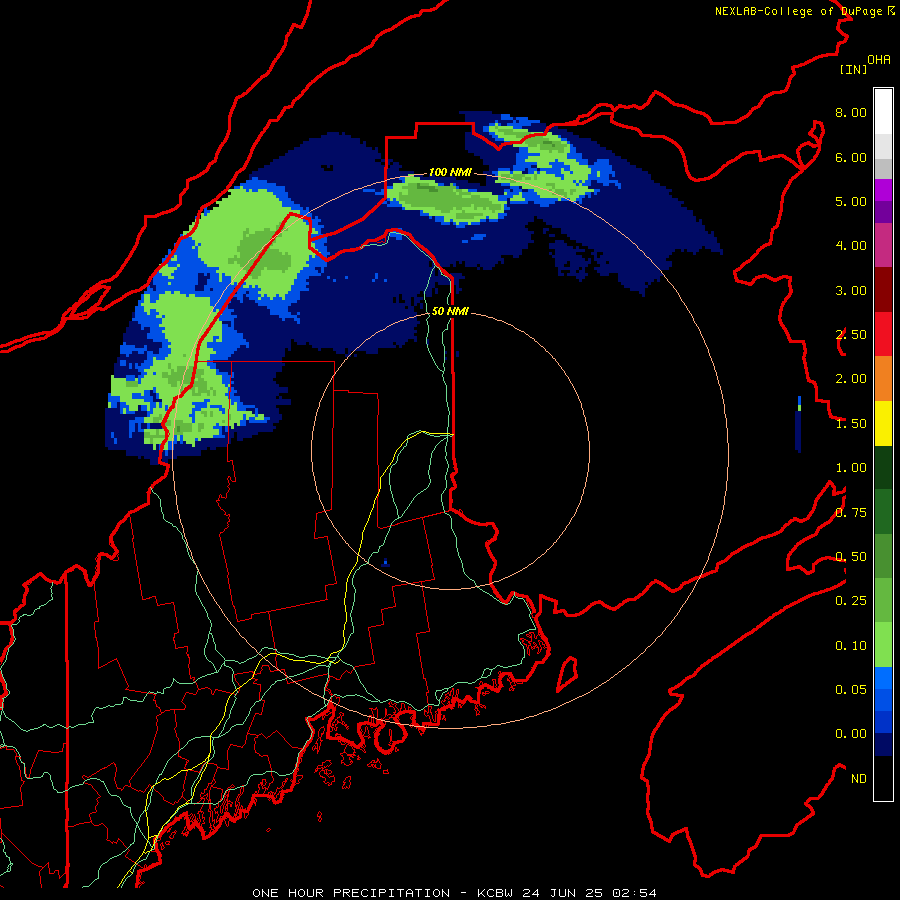
Task: Click the One Hour Precipitation KCBW caption
Action: click(x=454, y=893)
